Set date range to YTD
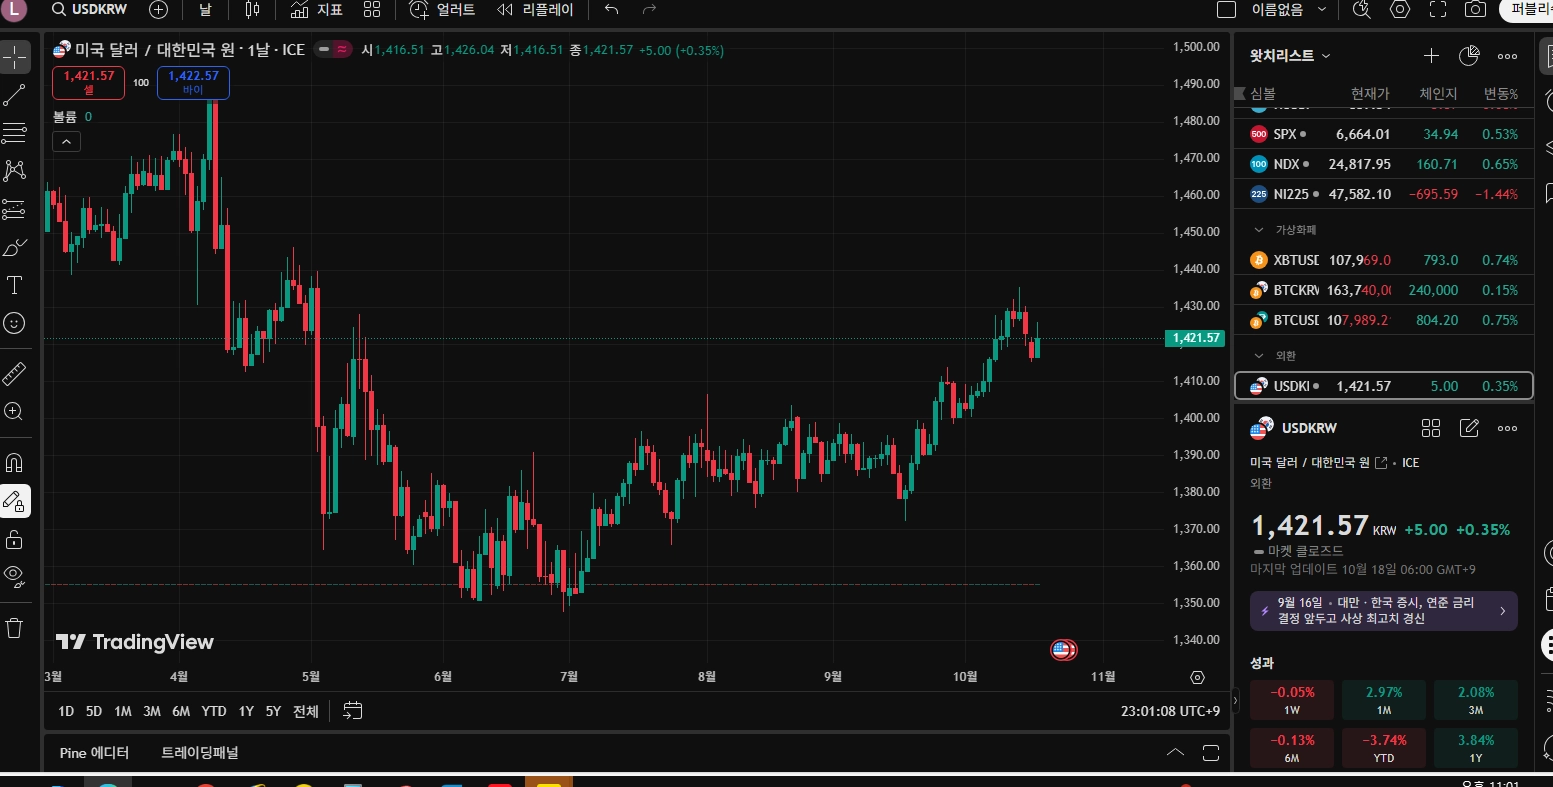1553x787 pixels. click(214, 711)
